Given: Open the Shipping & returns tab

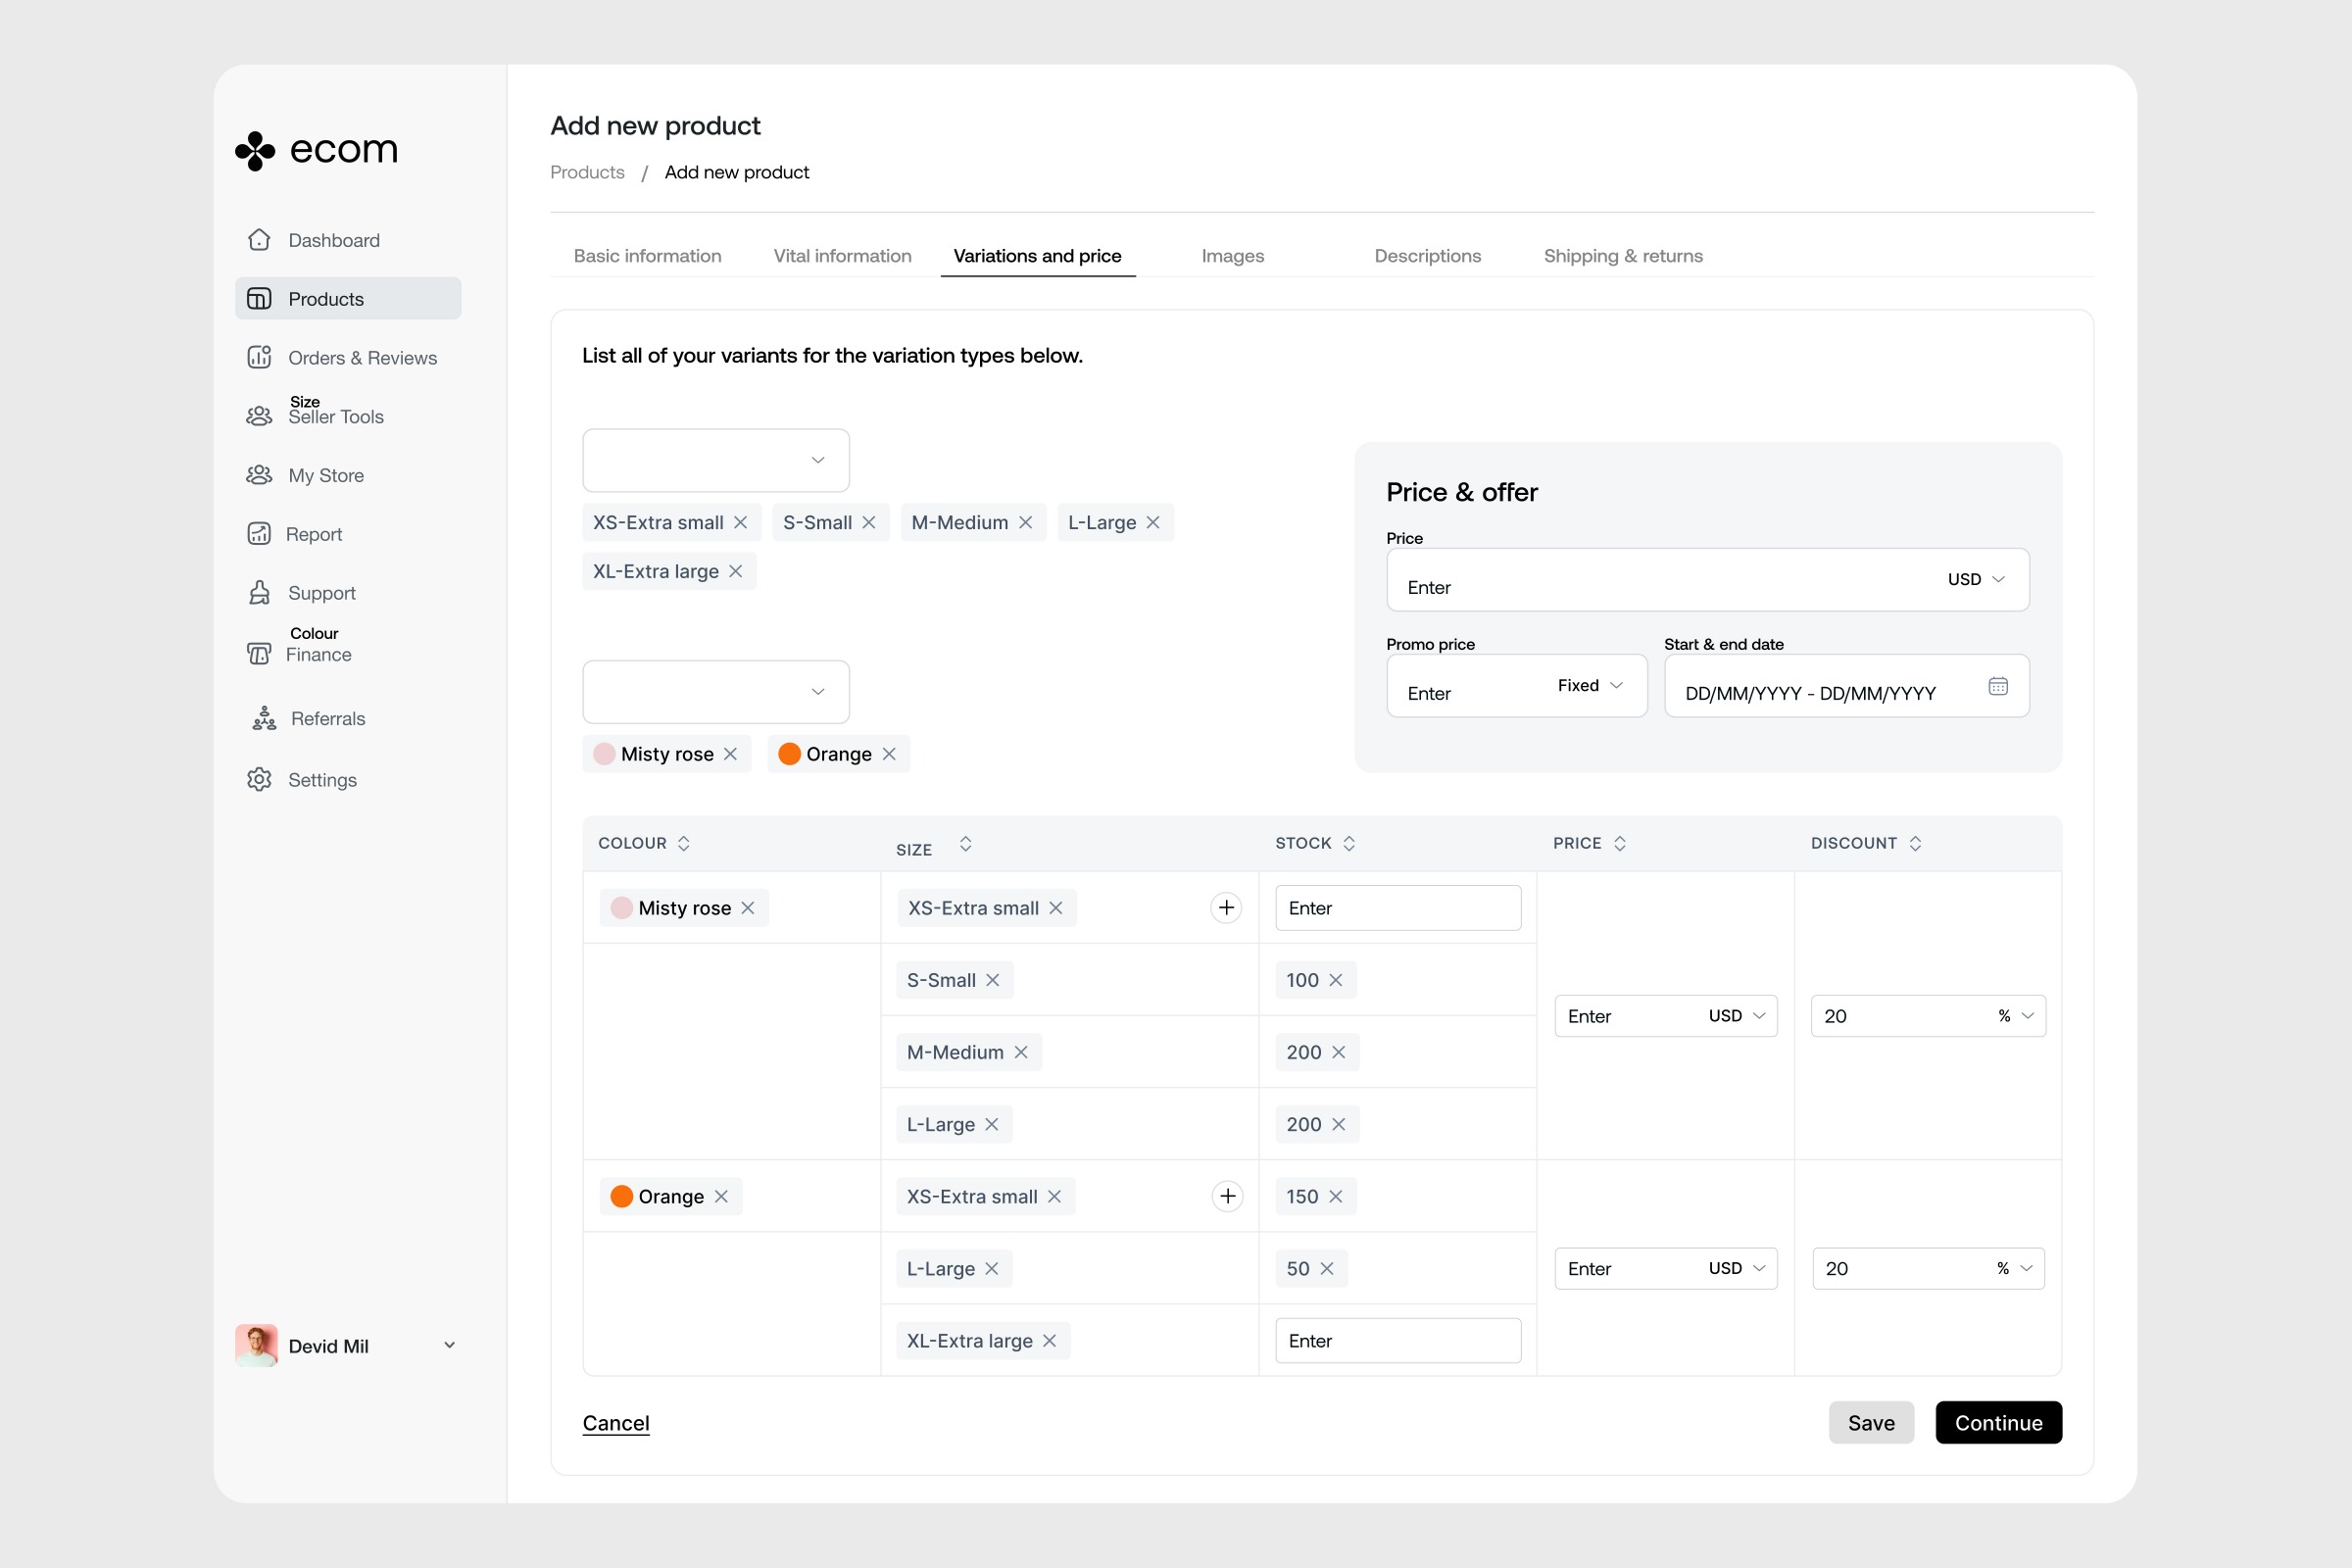Looking at the screenshot, I should pos(1622,256).
